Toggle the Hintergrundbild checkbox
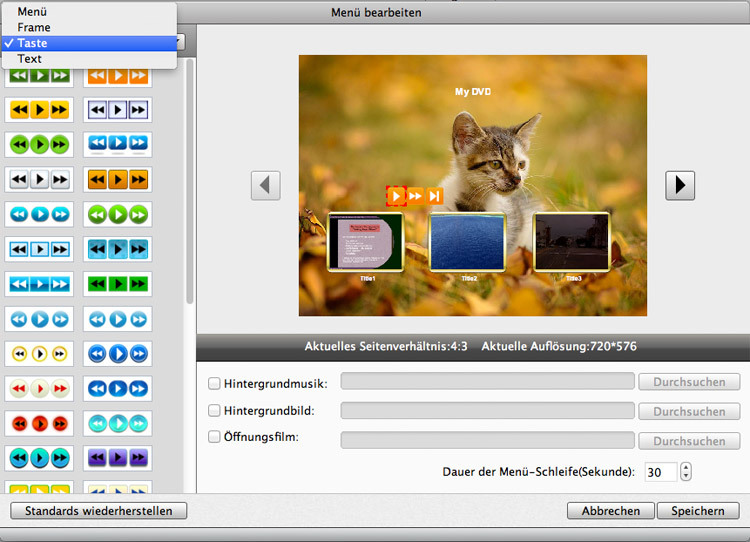The height and width of the screenshot is (542, 750). (x=214, y=411)
